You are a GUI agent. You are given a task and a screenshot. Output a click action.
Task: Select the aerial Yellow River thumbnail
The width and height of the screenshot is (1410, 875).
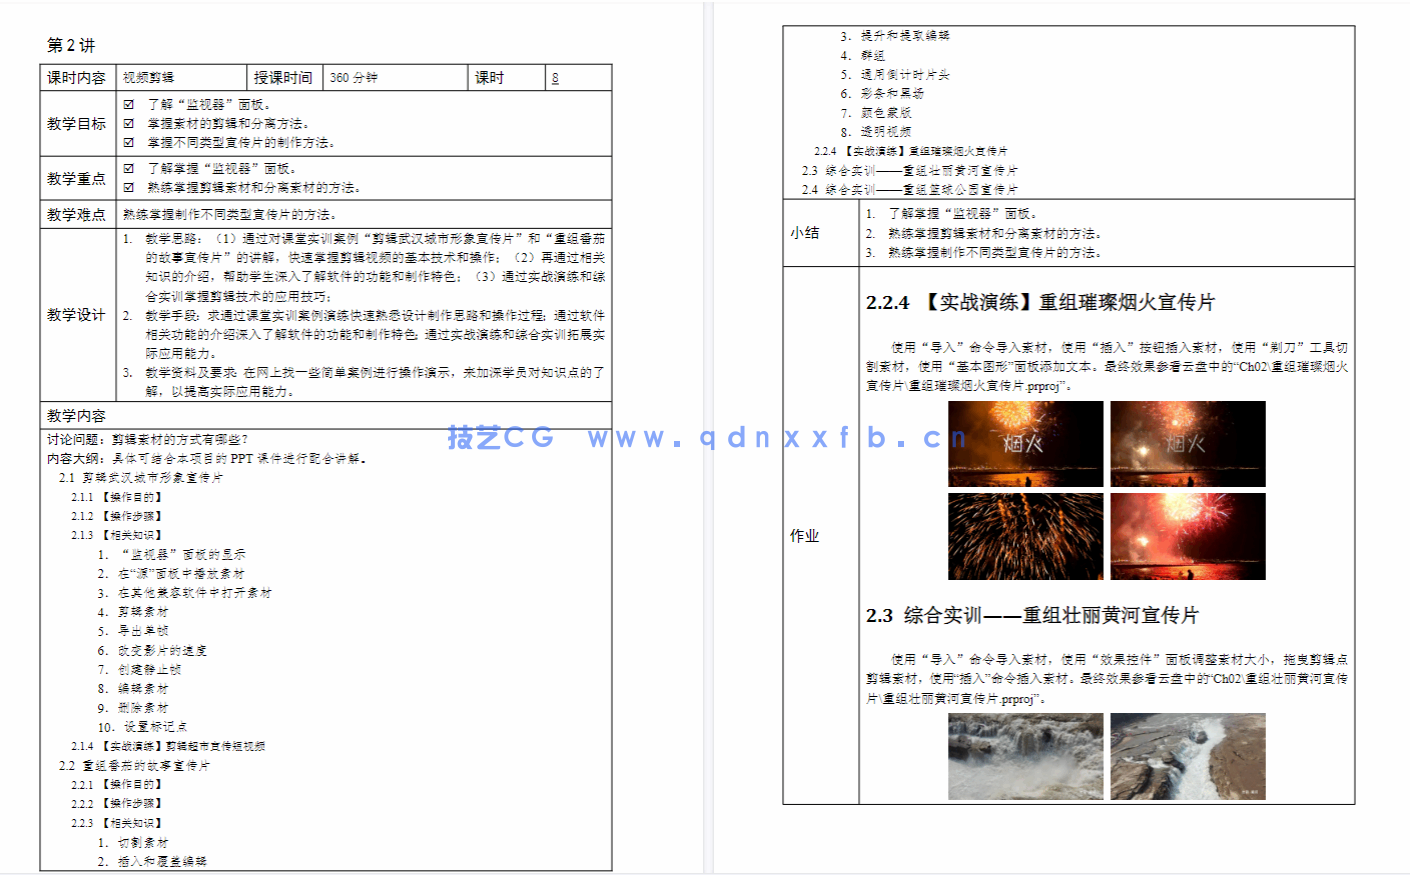click(x=1187, y=757)
